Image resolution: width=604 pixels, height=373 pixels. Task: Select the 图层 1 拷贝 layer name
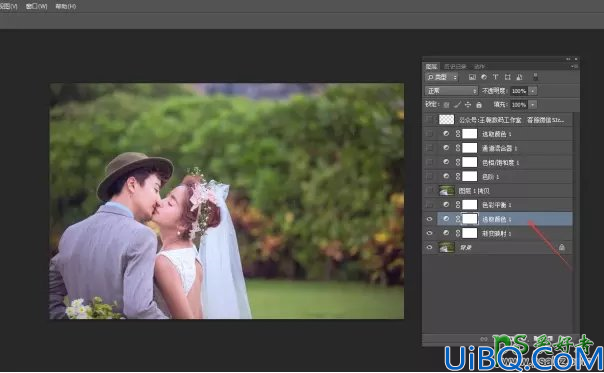[474, 191]
